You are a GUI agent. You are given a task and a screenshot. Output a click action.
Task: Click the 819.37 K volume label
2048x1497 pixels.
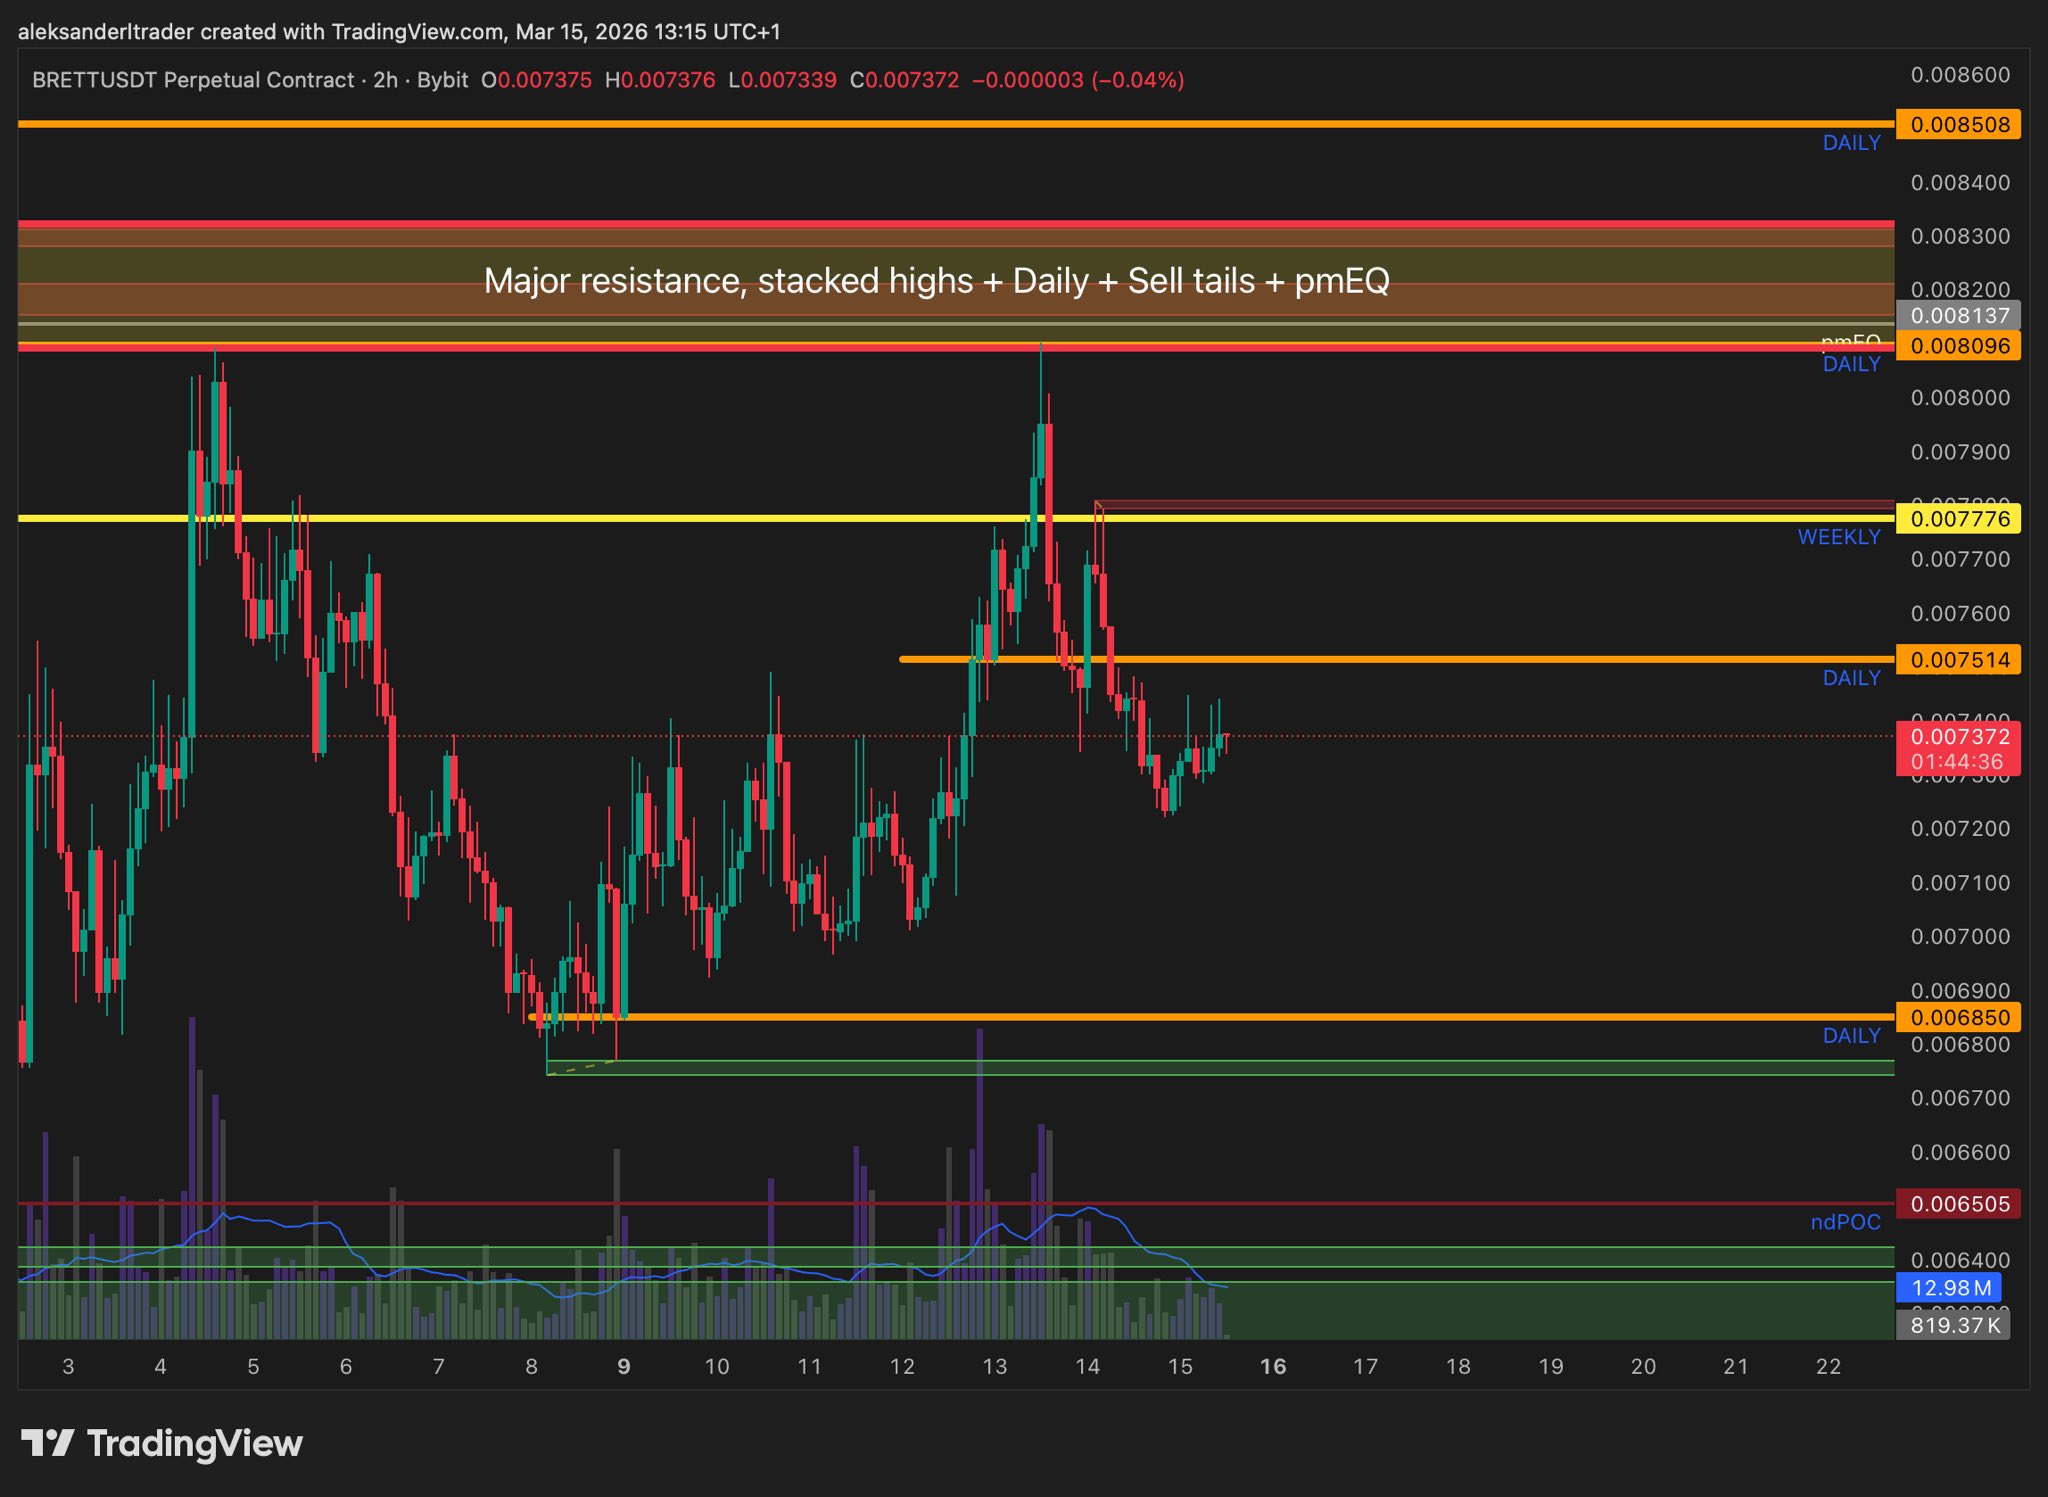1954,1326
